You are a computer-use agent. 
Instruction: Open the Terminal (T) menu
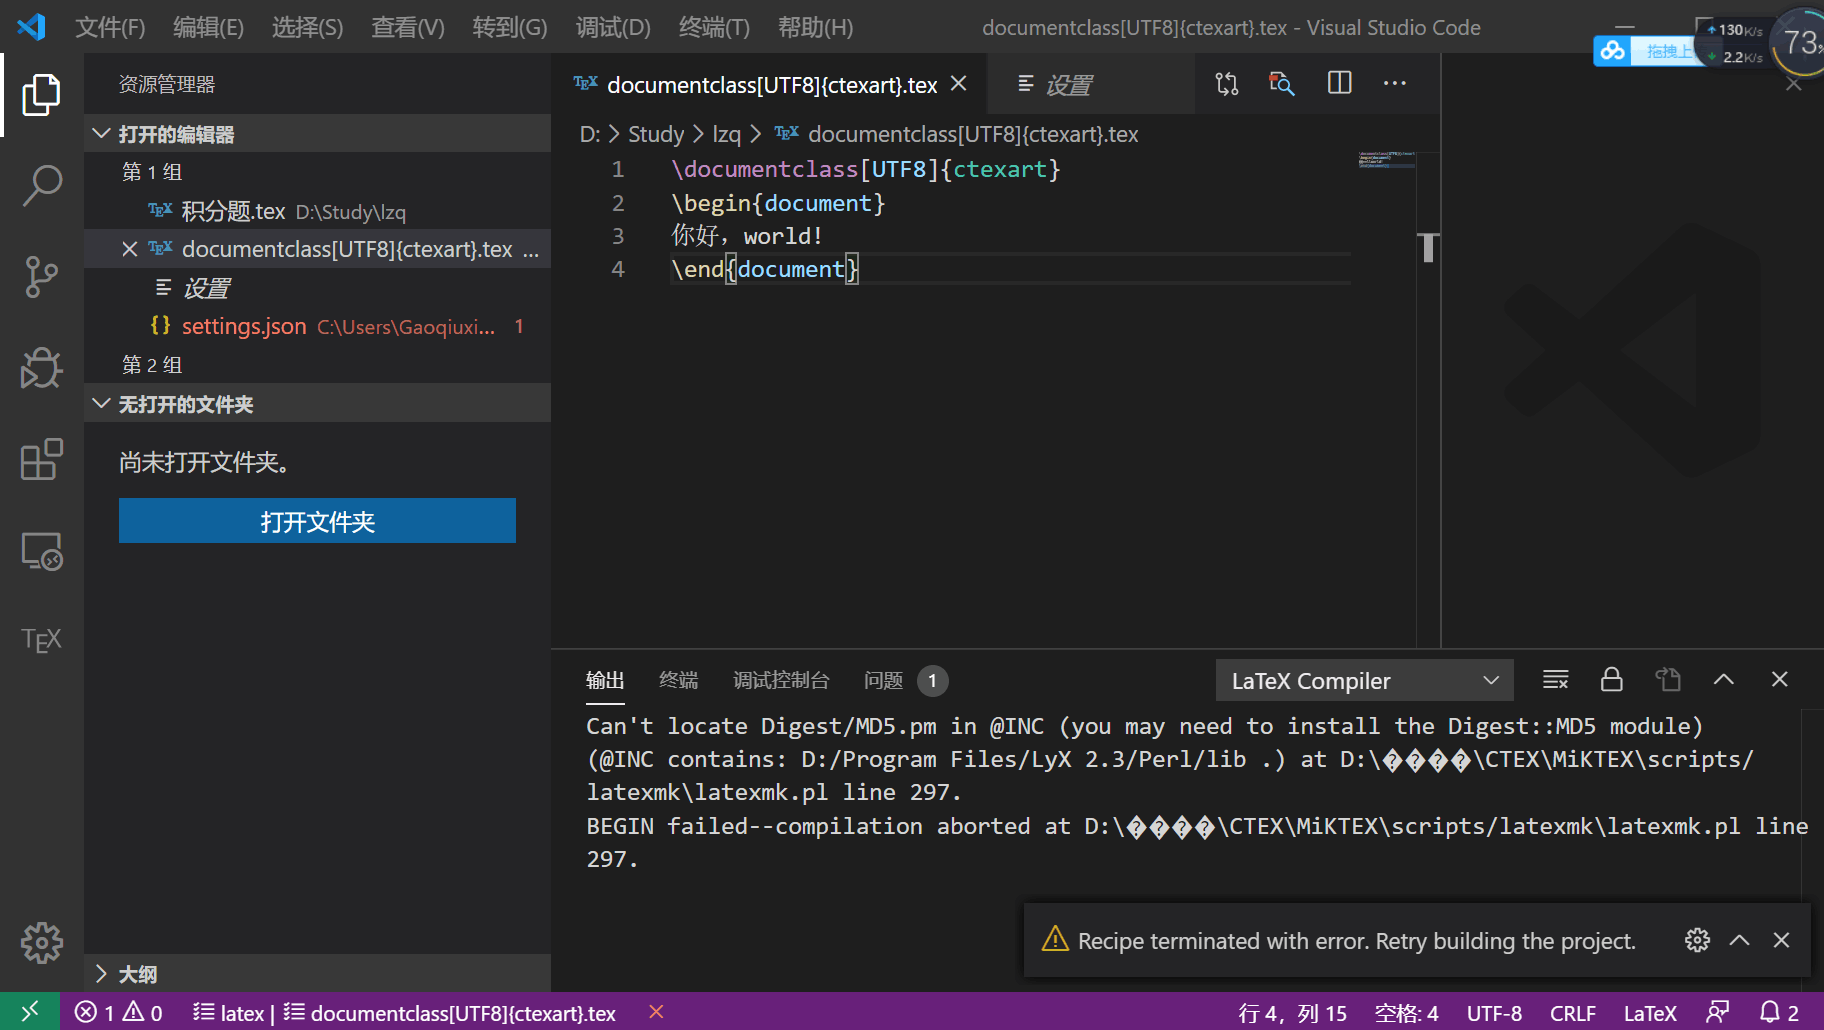tap(714, 27)
